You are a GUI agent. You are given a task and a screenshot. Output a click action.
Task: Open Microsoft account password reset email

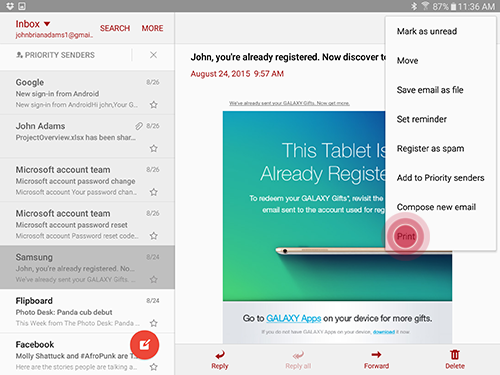click(x=87, y=224)
